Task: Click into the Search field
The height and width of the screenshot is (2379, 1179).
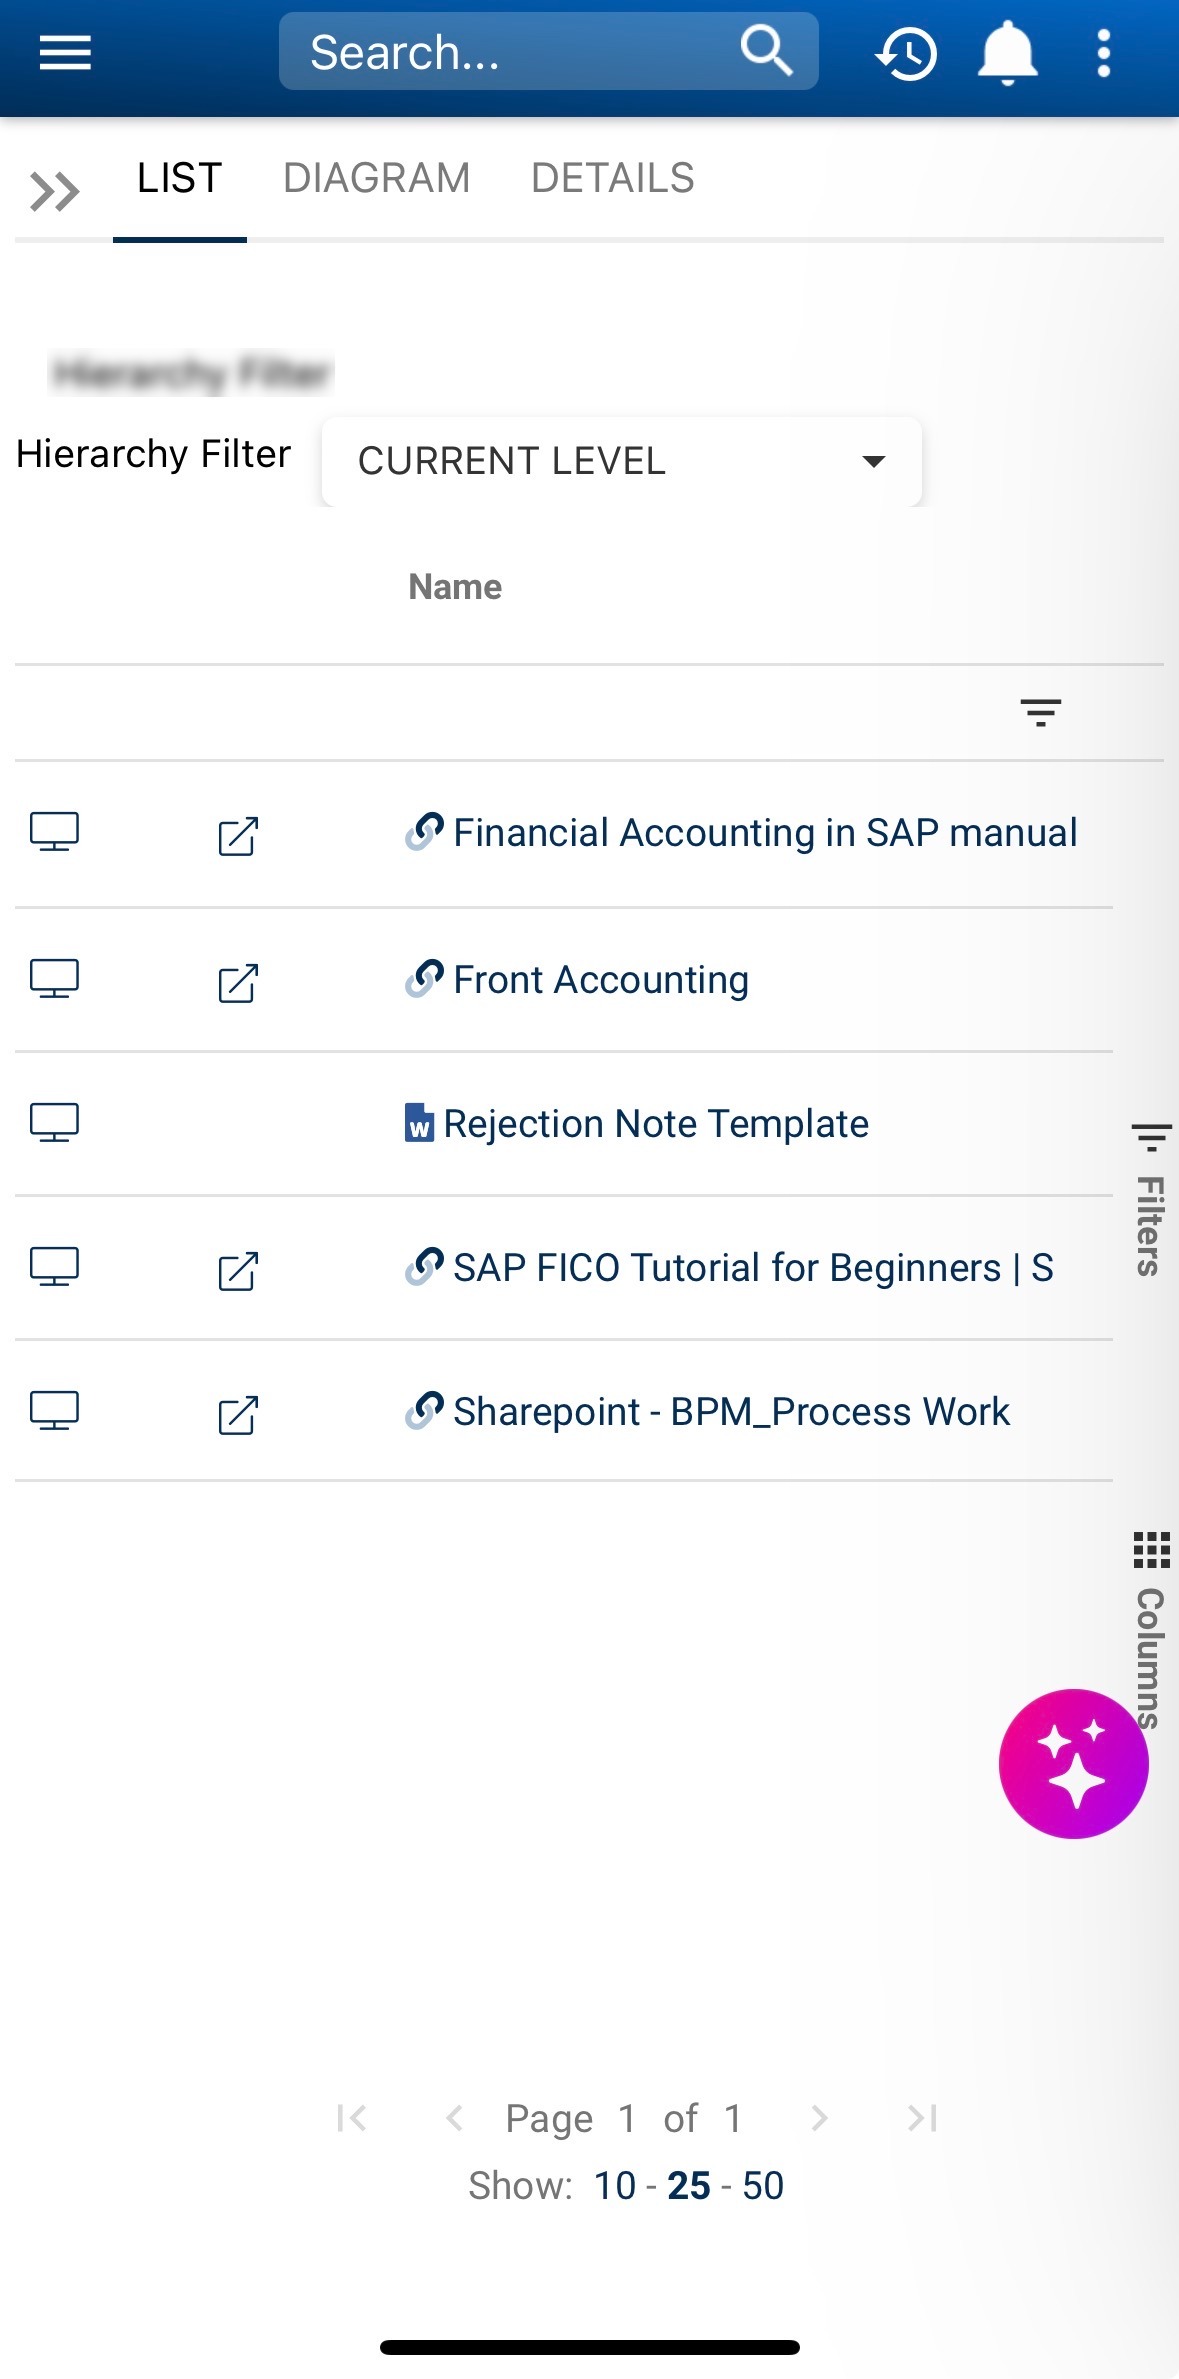Action: pos(510,52)
